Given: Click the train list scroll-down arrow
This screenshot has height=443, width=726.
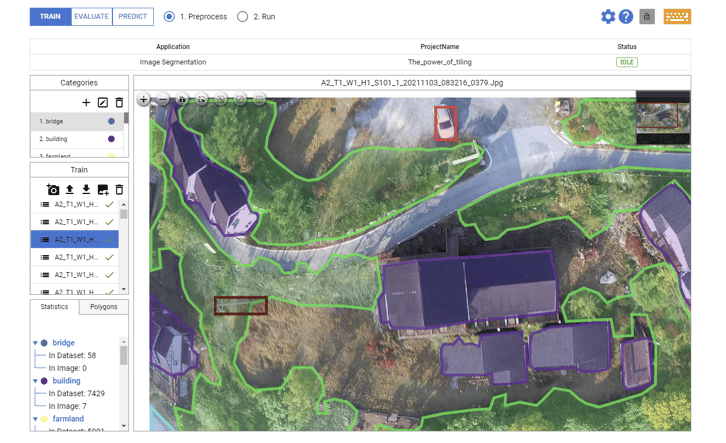Looking at the screenshot, I should pos(124,289).
